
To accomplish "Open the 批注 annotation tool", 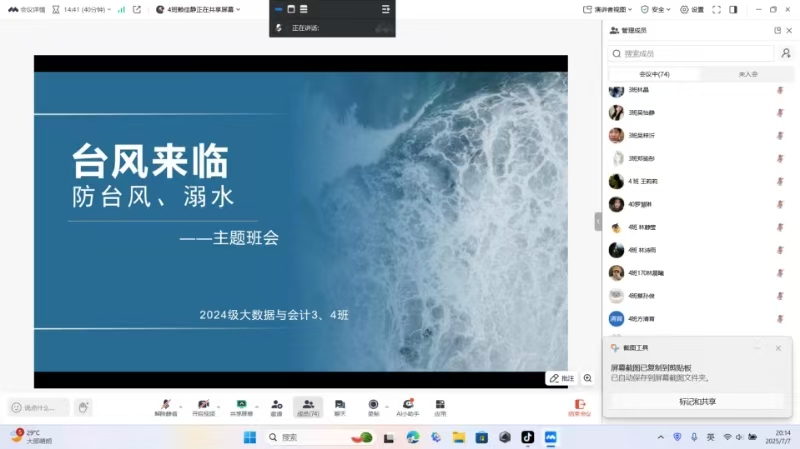I will click(561, 378).
